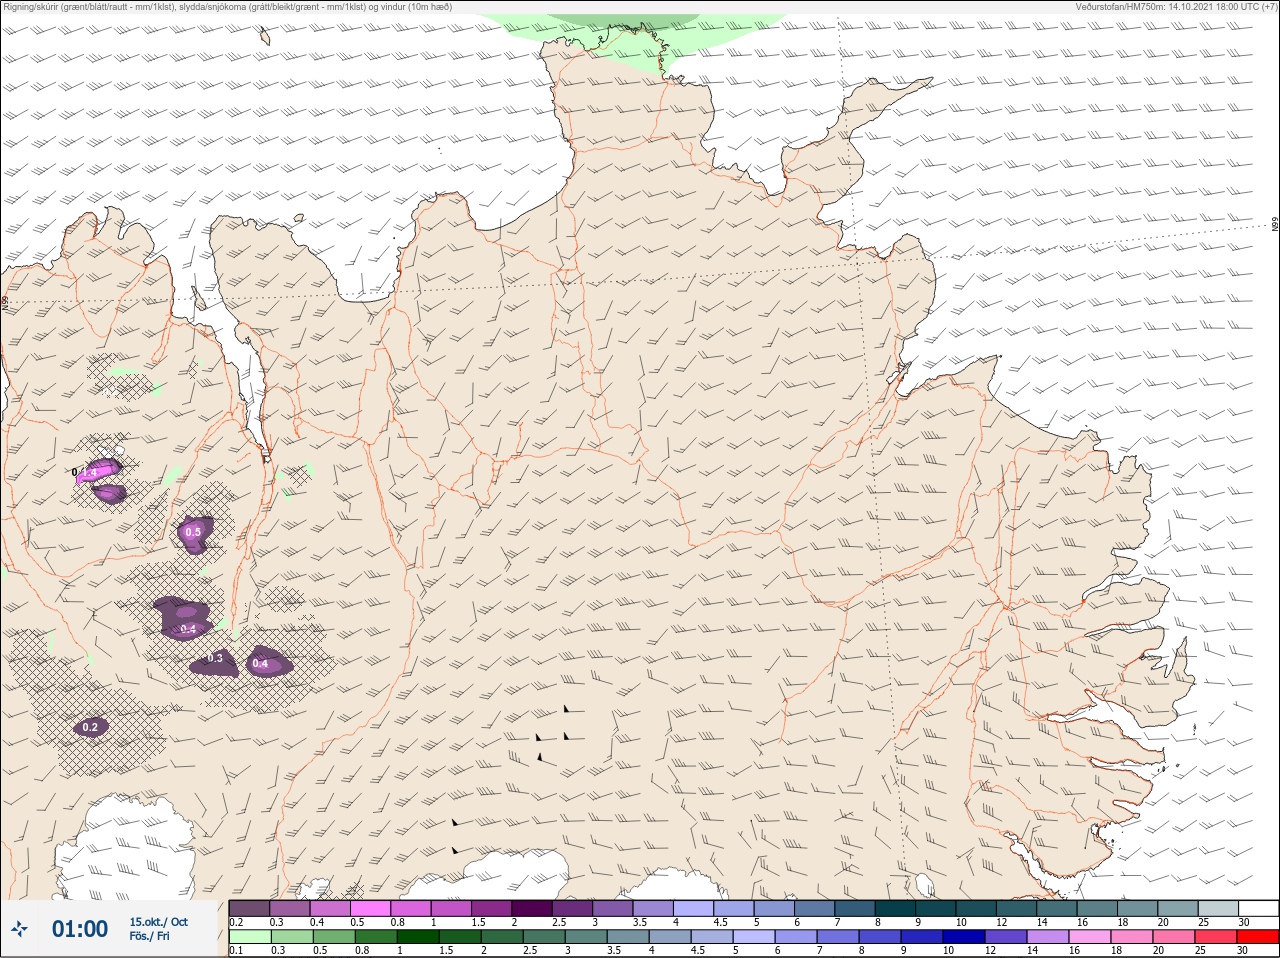Click the vertical N99 label on the right map edge
This screenshot has height=958, width=1280.
pos(1275,225)
